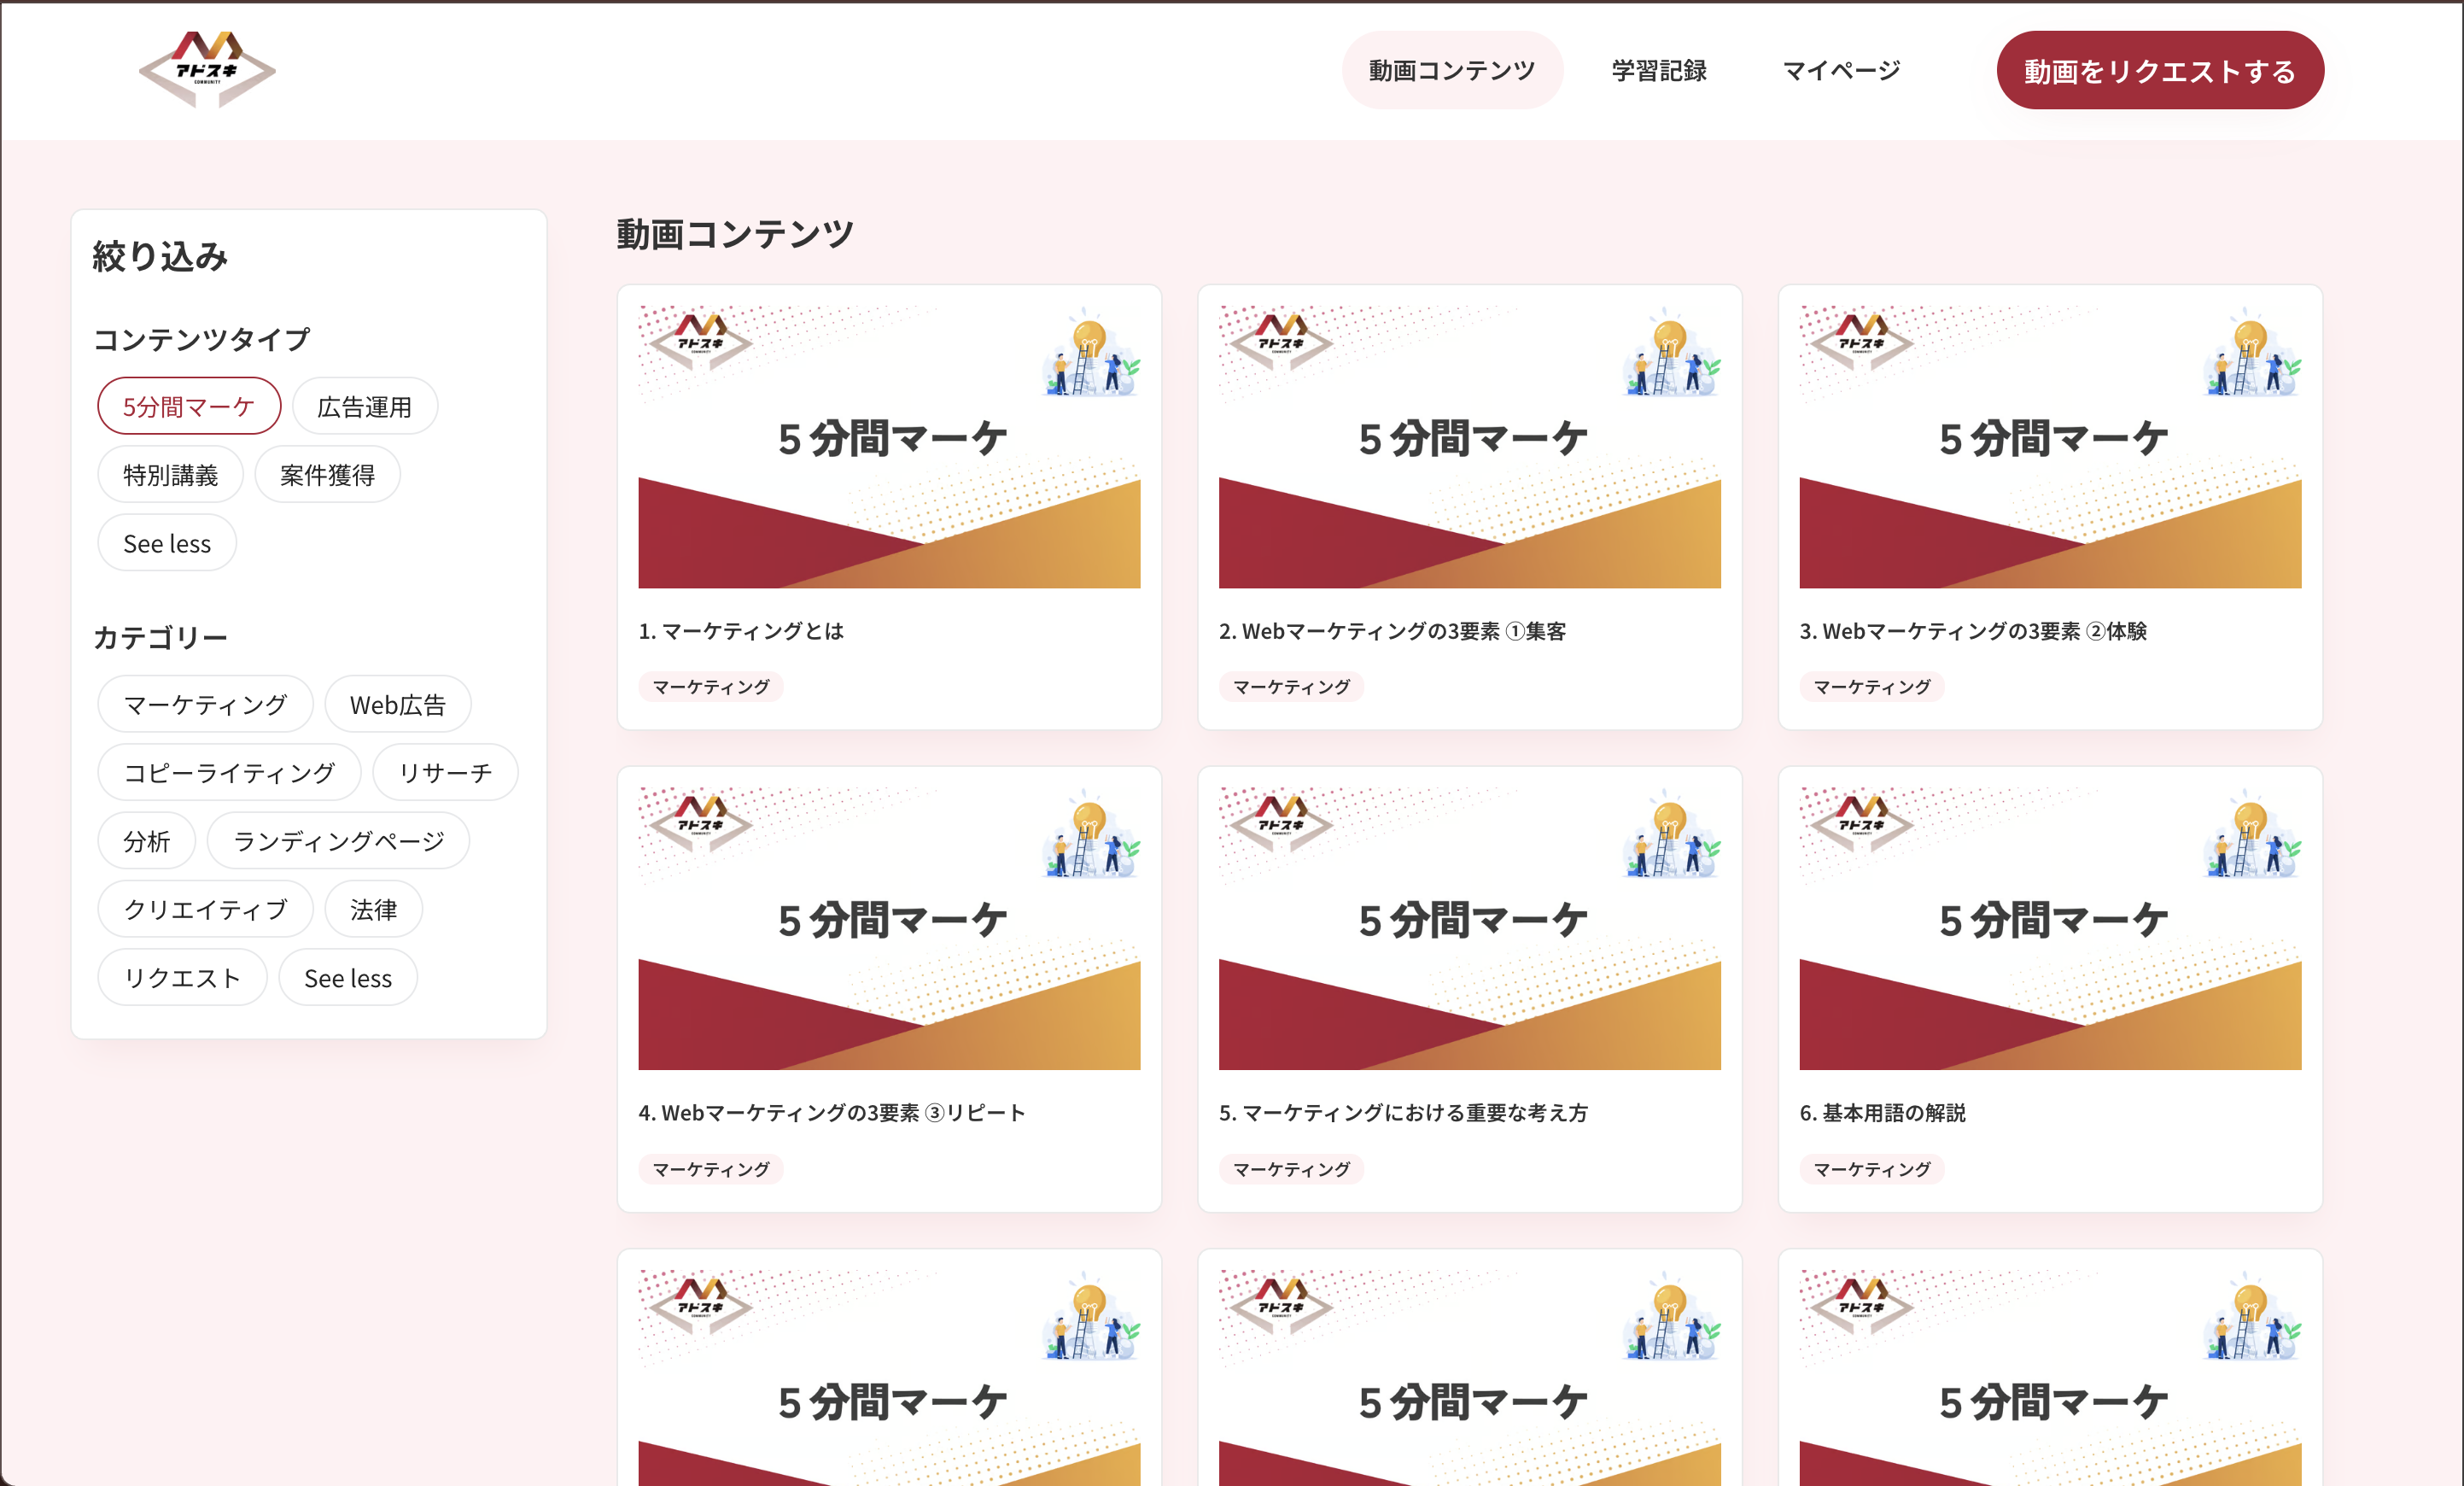
Task: Click the コンテンツタイプ section label
Action: click(202, 339)
